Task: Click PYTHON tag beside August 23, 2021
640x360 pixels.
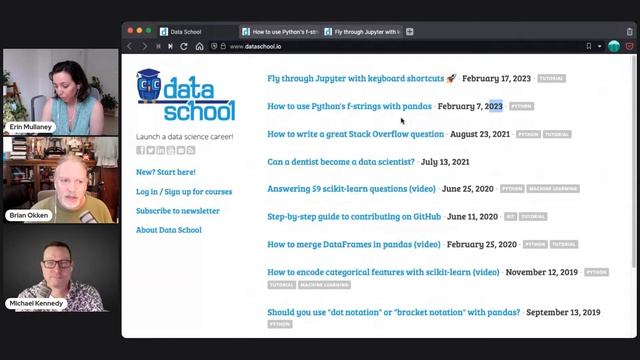Action: [528, 134]
